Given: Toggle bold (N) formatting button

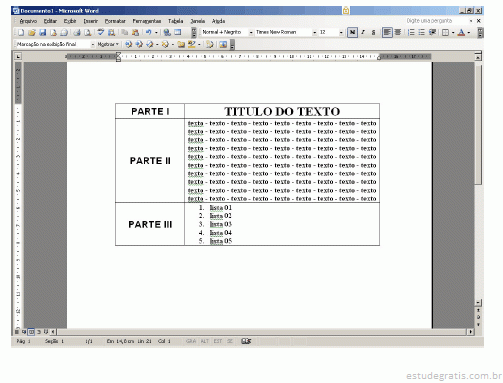Looking at the screenshot, I should pos(352,32).
